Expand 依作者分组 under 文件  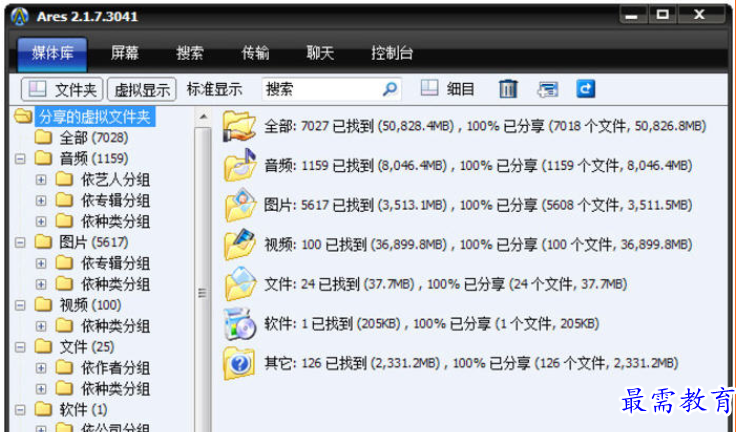coord(41,368)
